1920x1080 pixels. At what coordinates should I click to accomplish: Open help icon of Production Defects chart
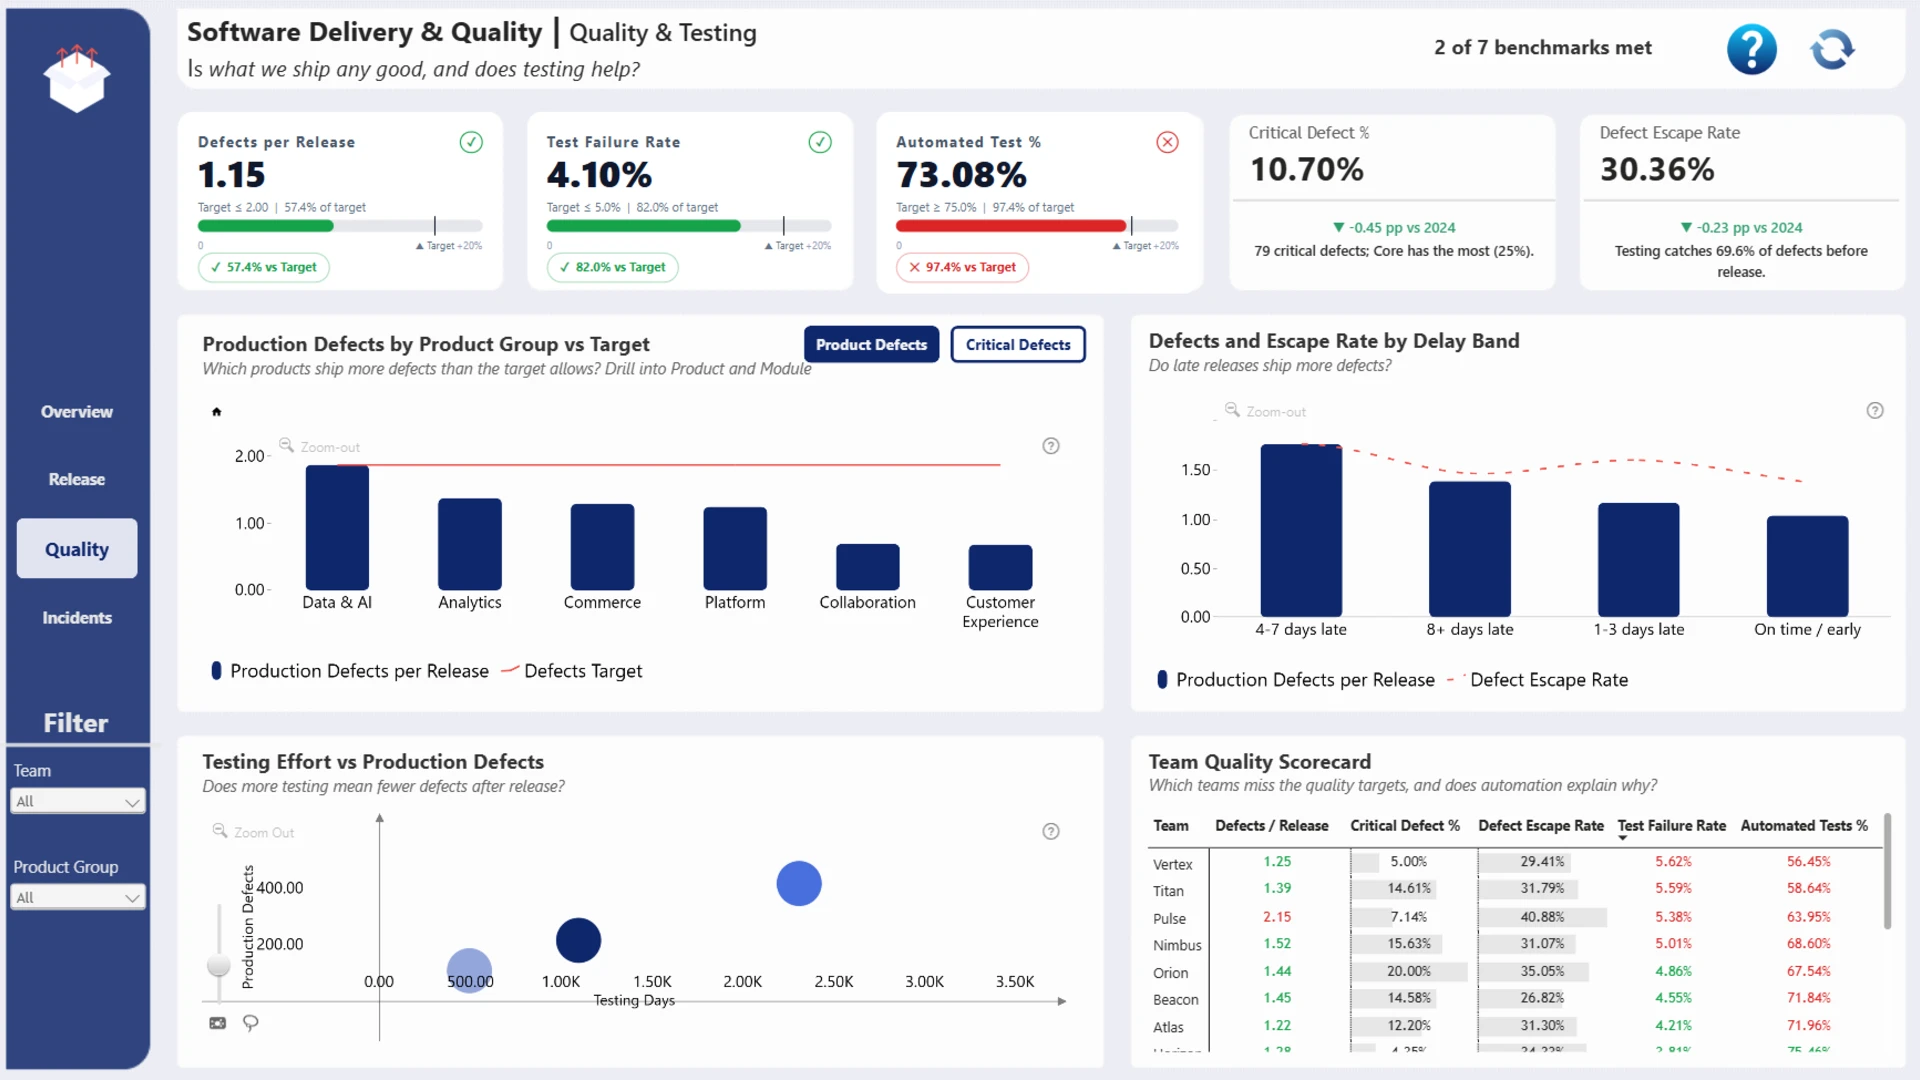click(1051, 446)
